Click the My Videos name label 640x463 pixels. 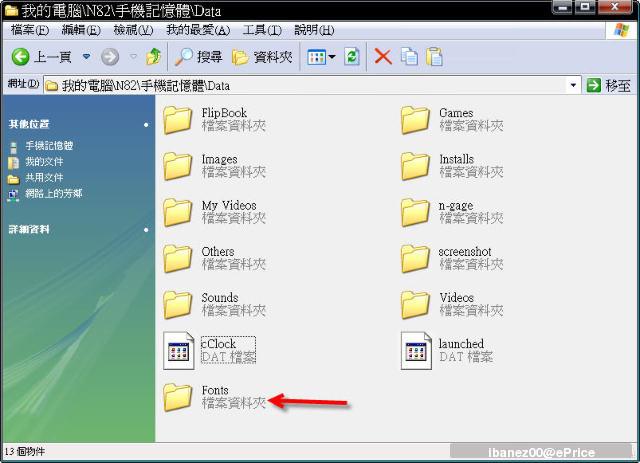[x=229, y=205]
